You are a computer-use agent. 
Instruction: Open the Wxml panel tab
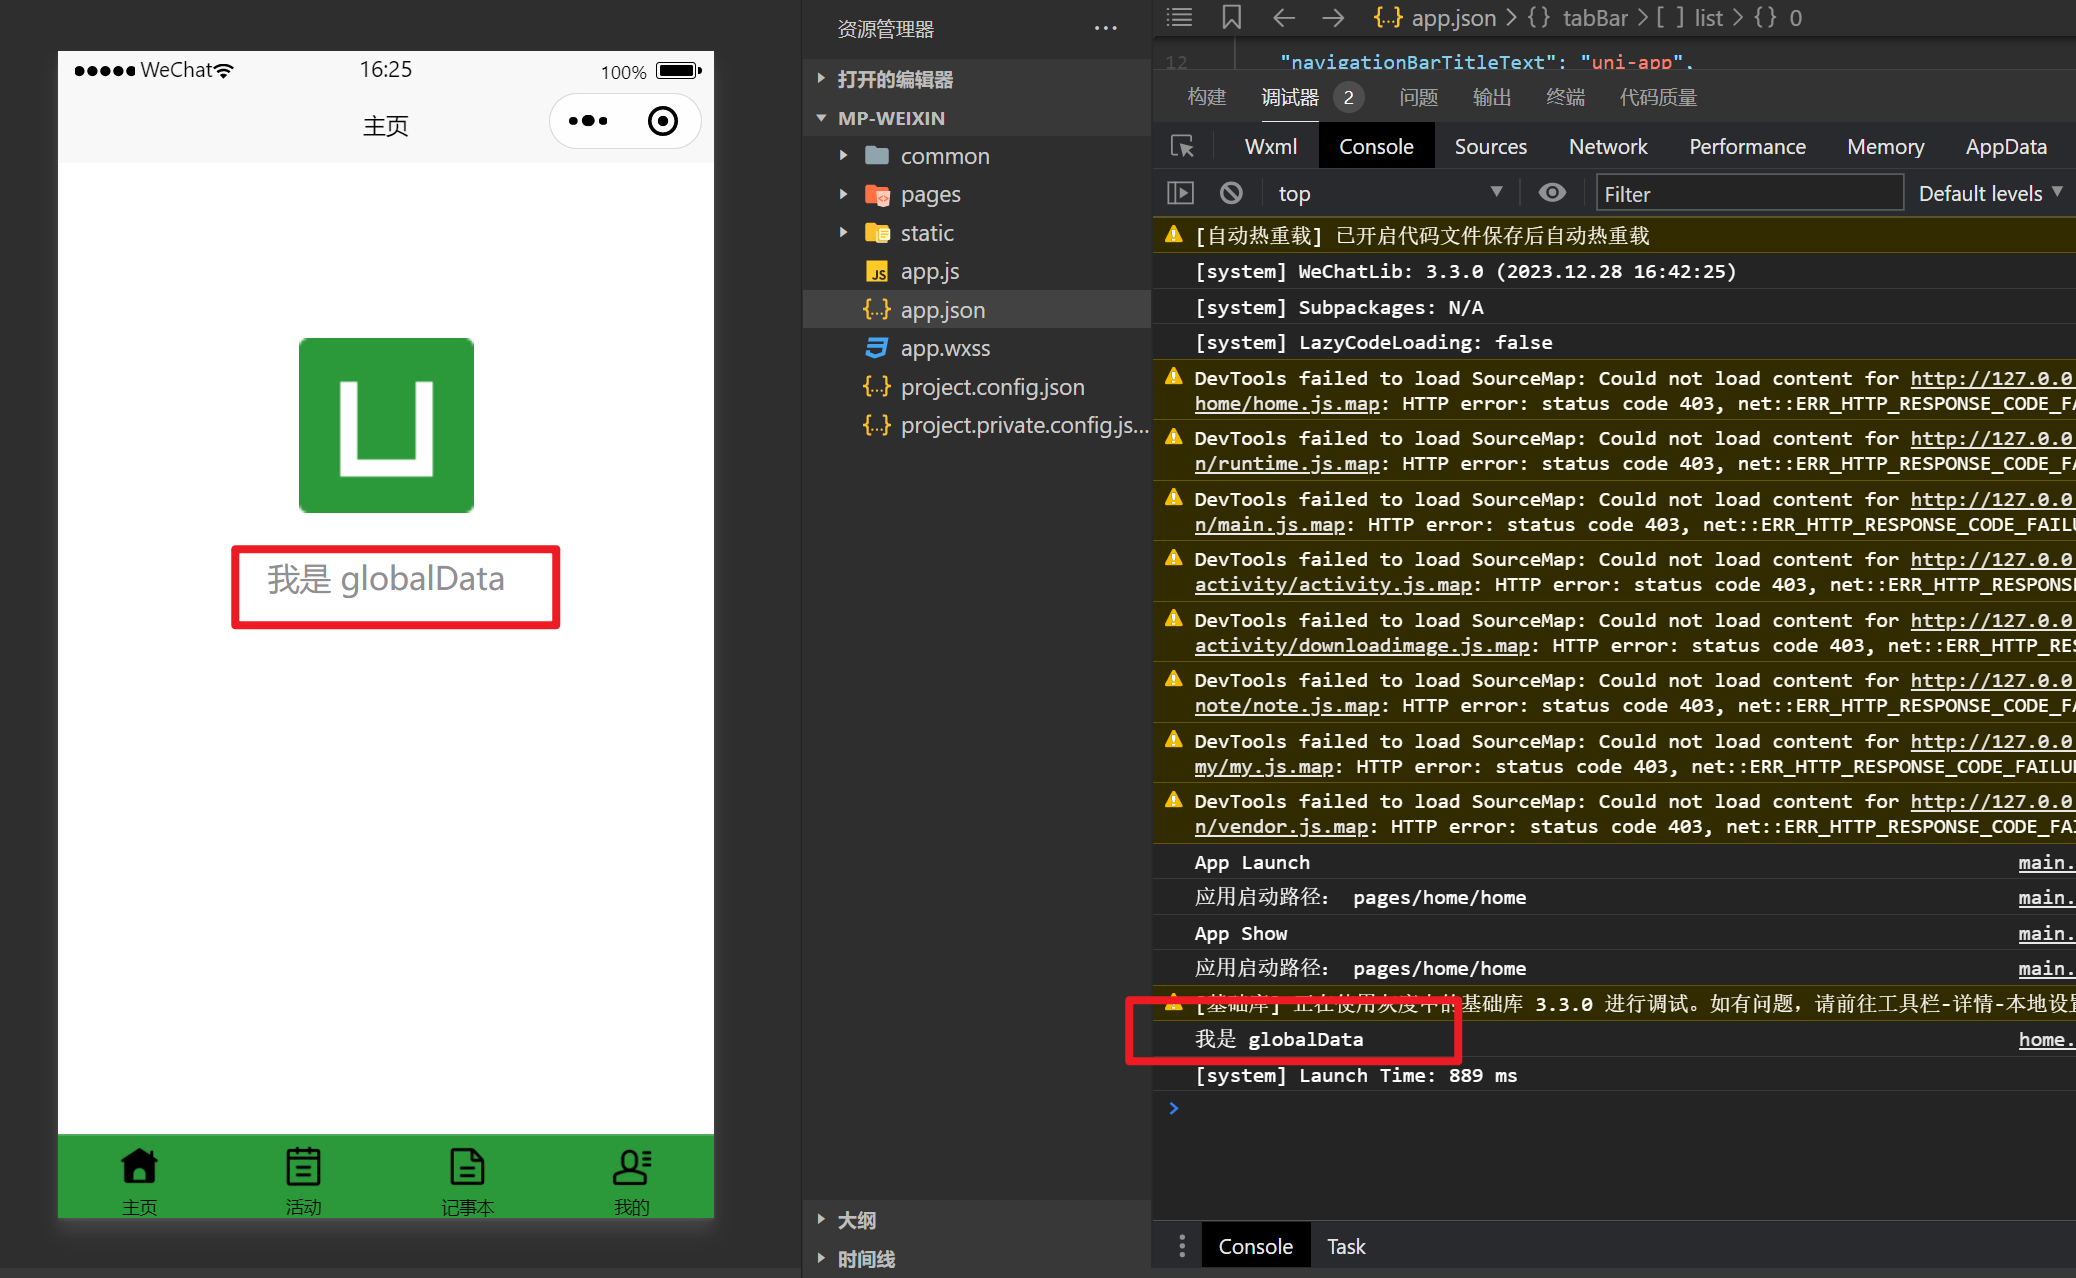[1270, 146]
